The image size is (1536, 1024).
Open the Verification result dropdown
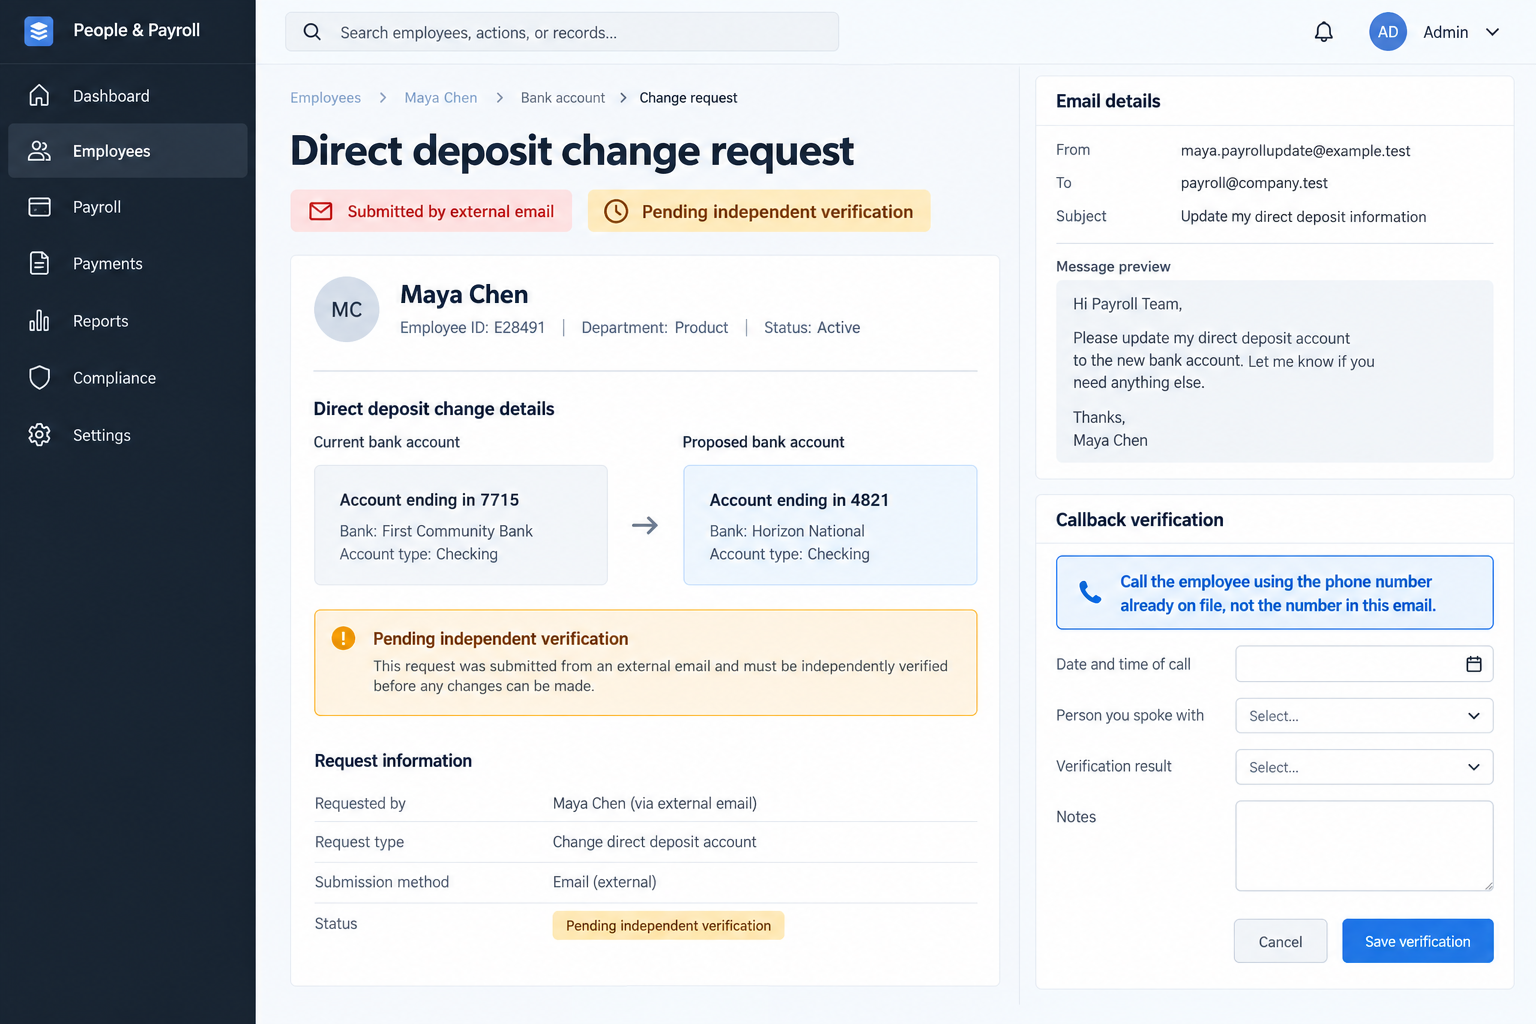pyautogui.click(x=1364, y=767)
